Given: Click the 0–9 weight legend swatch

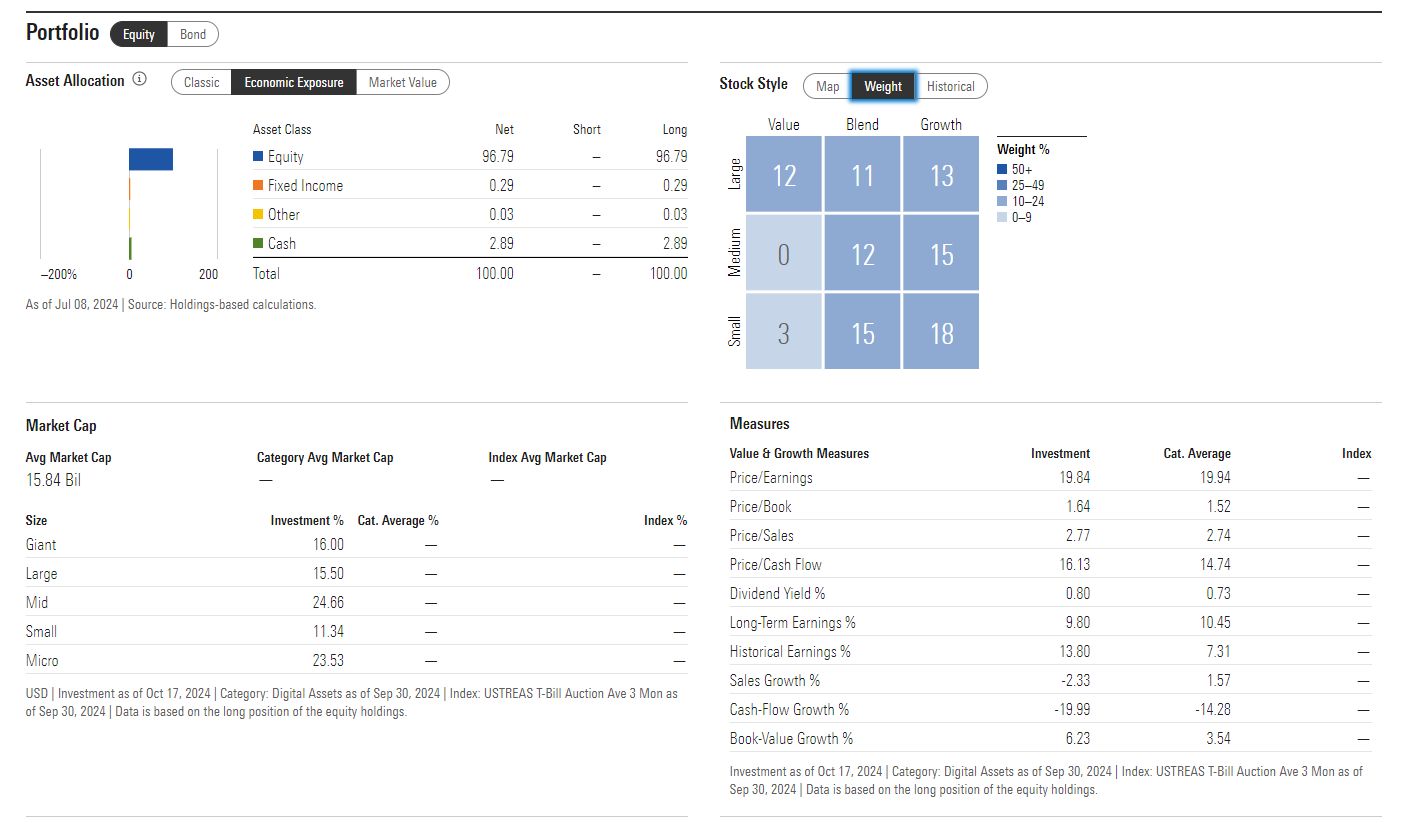Looking at the screenshot, I should coord(1002,217).
